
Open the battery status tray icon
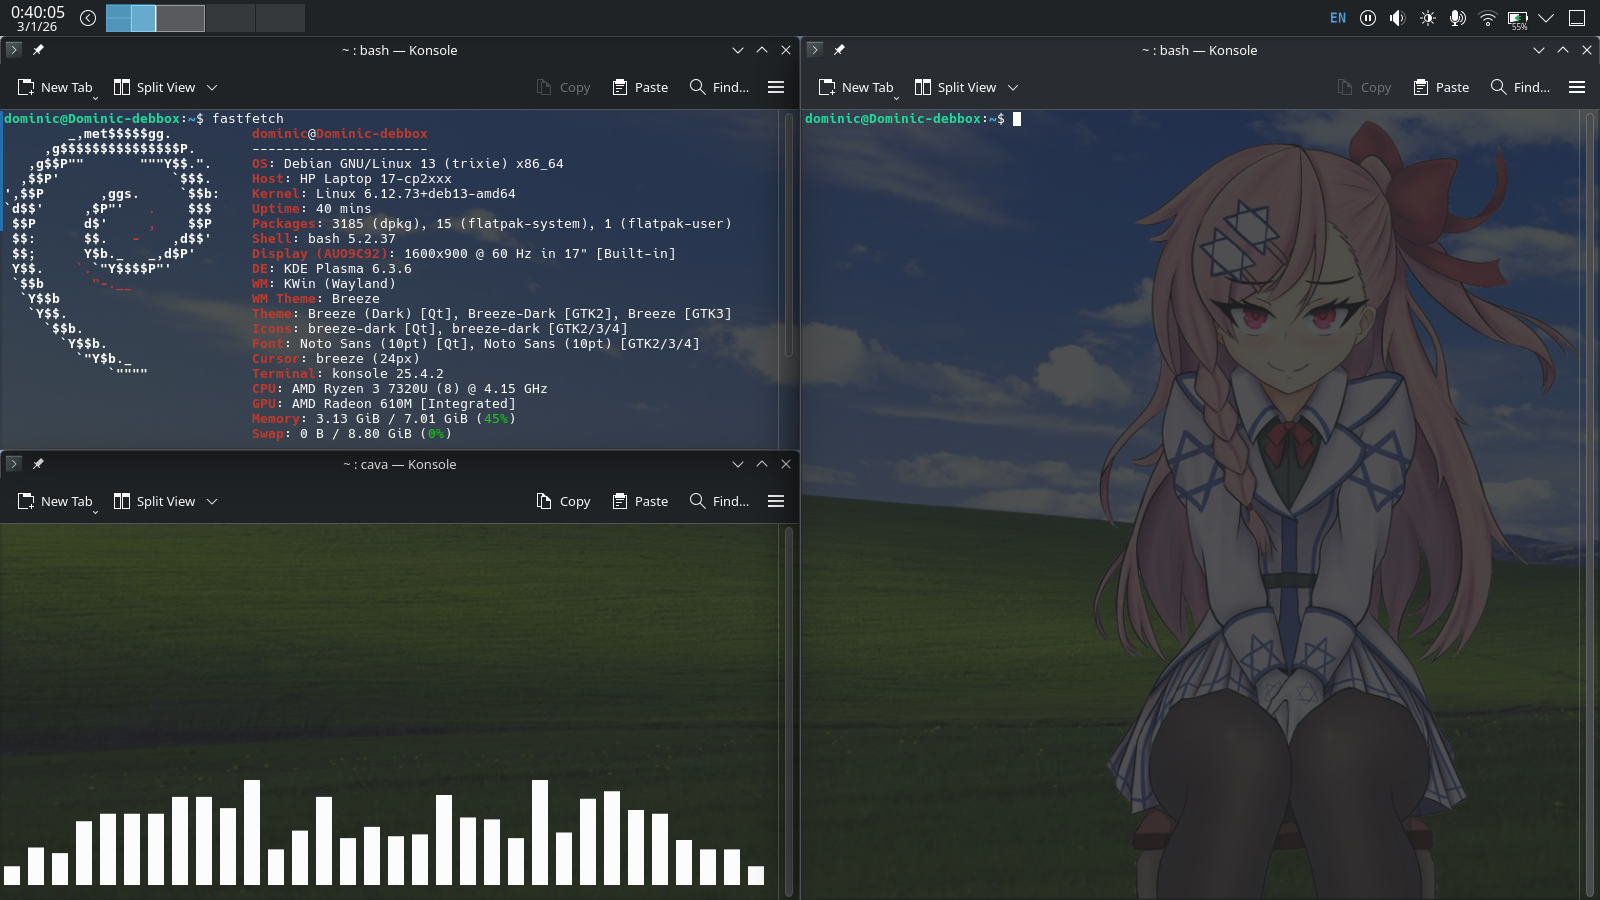[1517, 18]
